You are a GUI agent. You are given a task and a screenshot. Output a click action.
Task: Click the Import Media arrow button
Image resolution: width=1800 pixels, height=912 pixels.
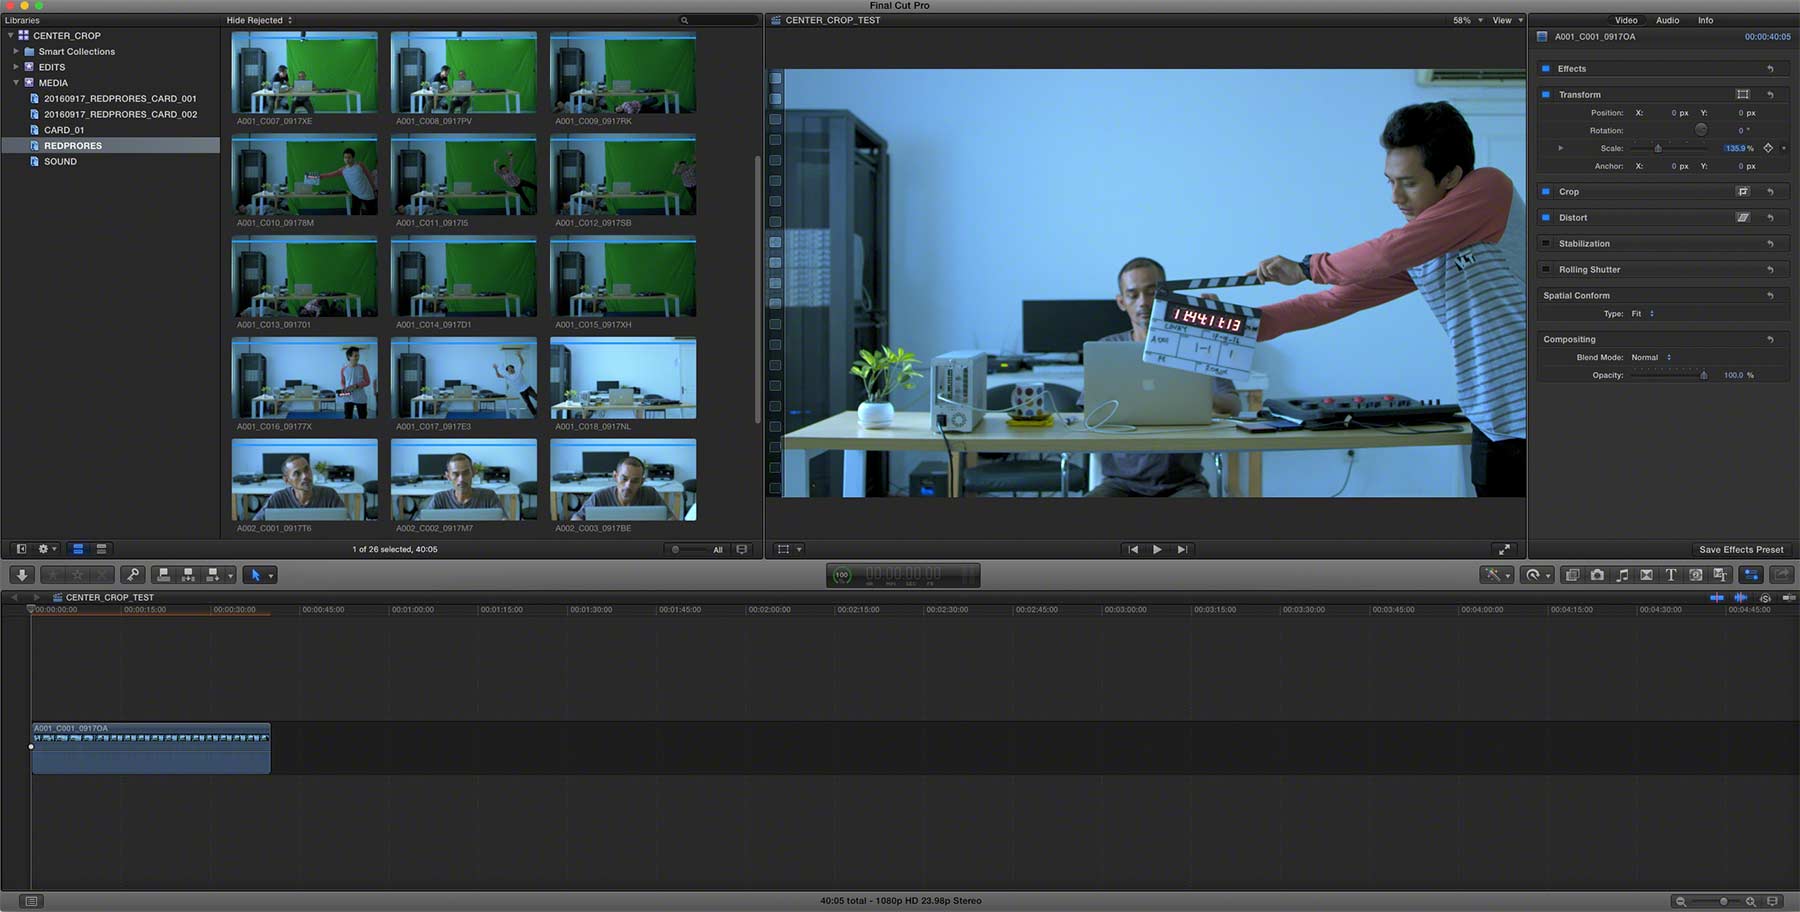pos(22,575)
